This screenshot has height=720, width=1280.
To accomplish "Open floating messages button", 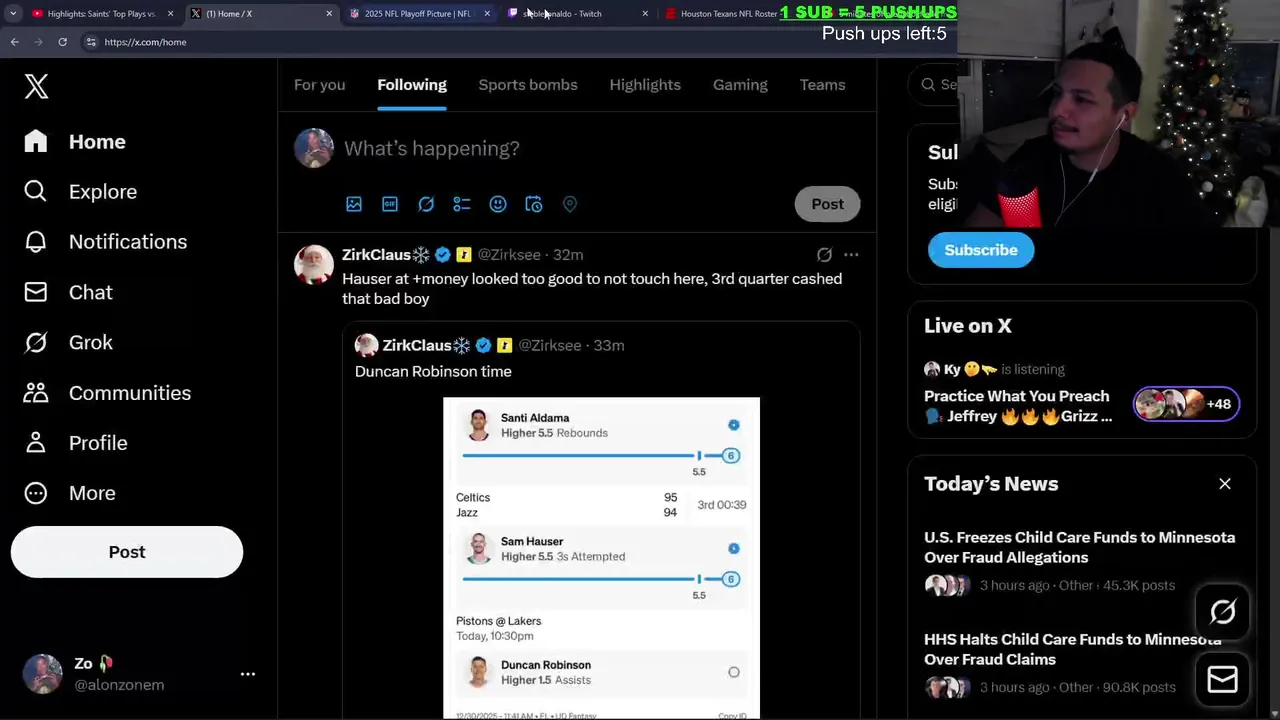I will click(1223, 680).
